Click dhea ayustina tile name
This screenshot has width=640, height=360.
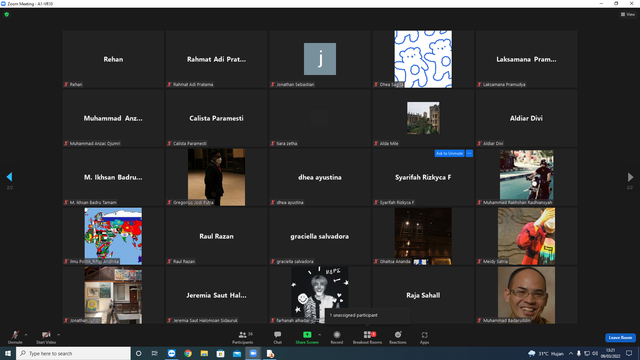(320, 177)
